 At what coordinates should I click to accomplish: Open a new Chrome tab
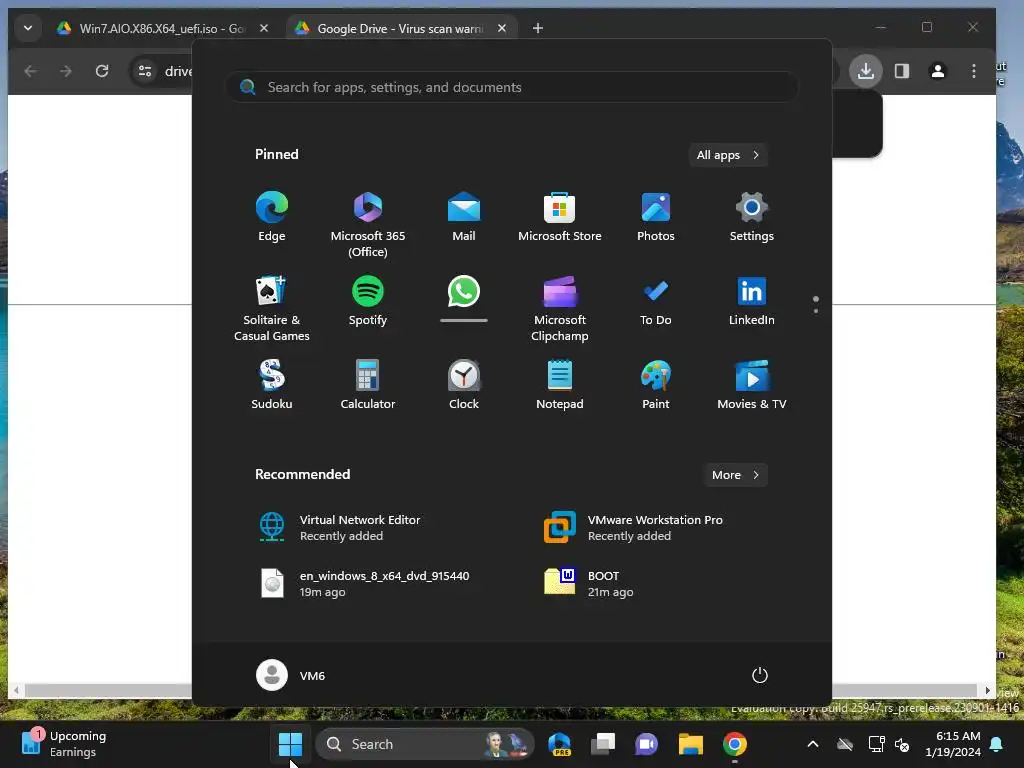[x=537, y=28]
